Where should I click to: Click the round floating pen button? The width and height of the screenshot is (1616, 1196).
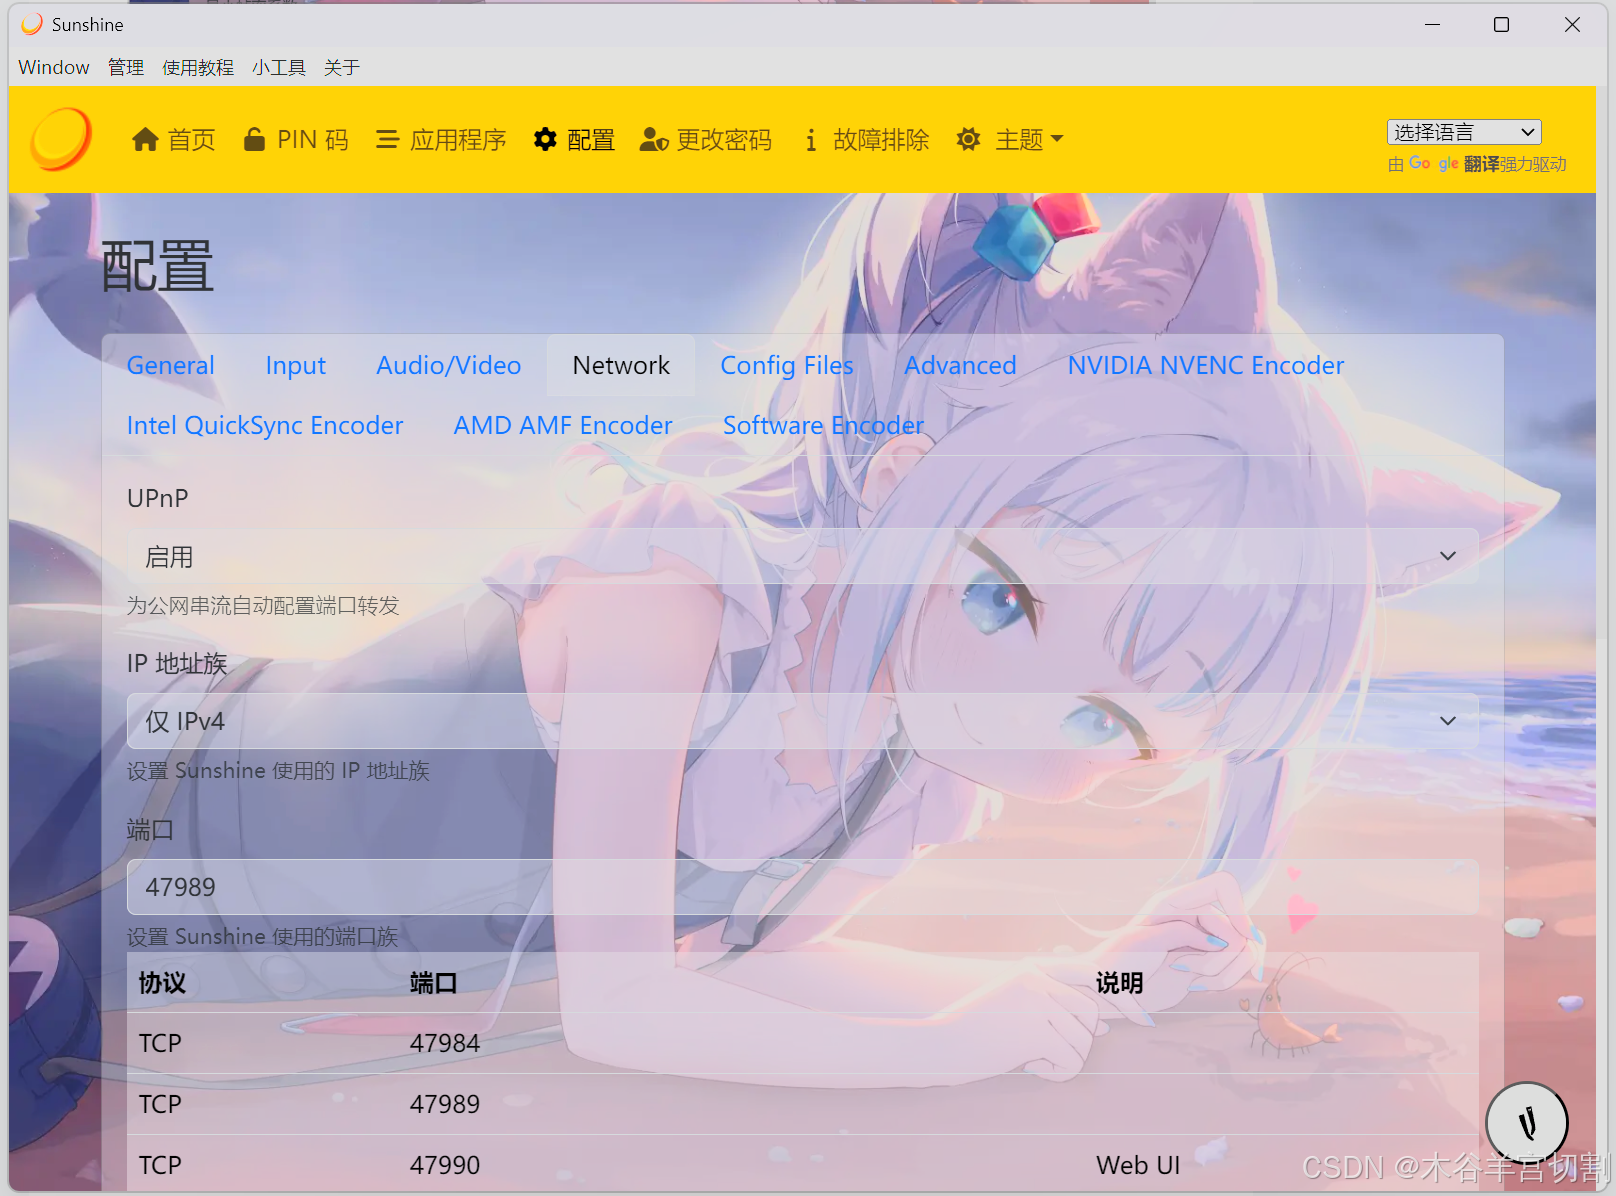coord(1527,1123)
